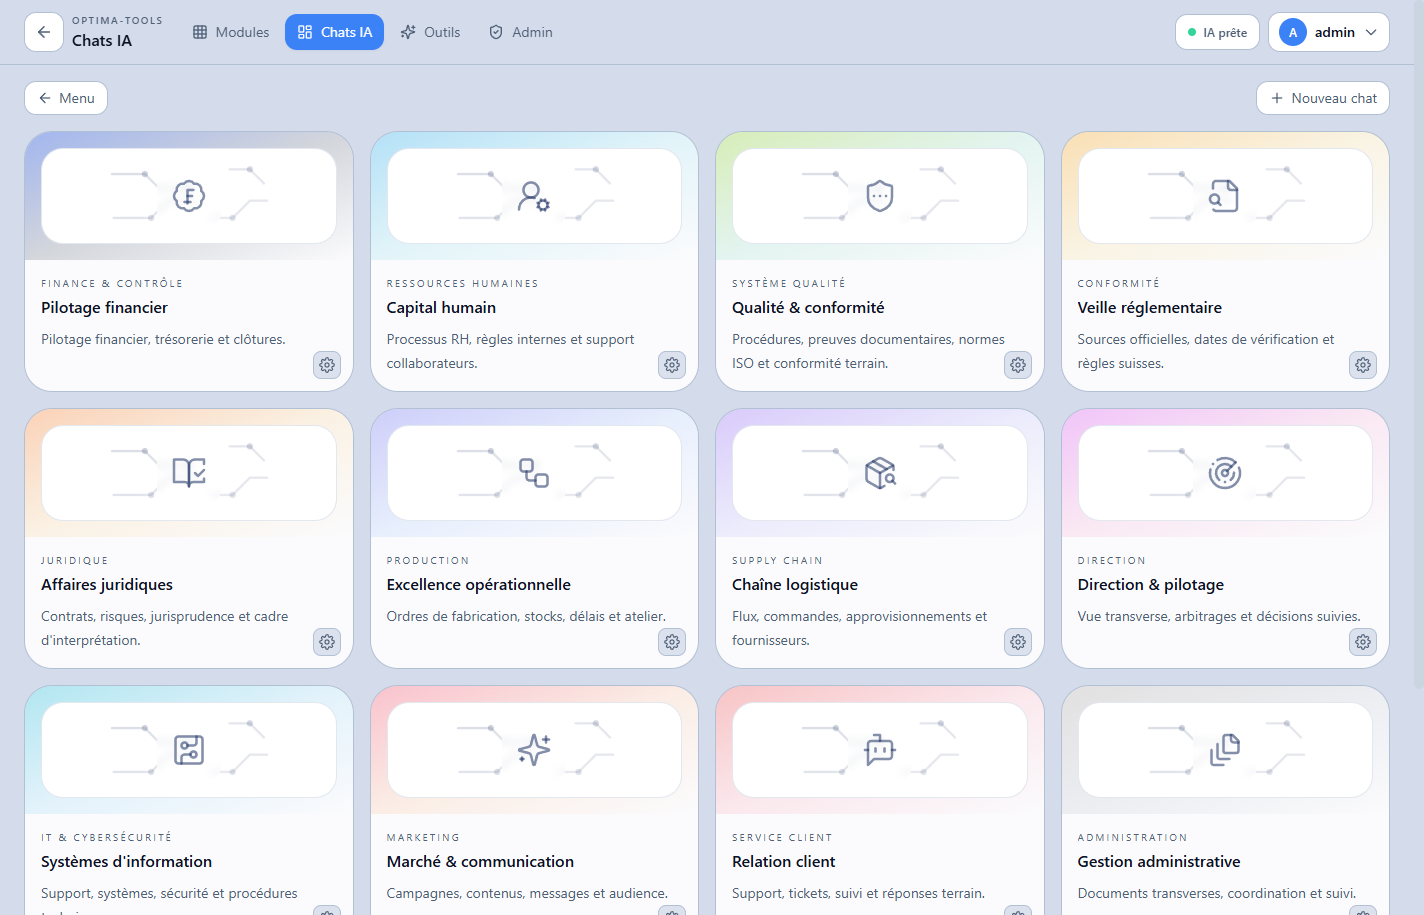The image size is (1424, 915).
Task: Open the Affaires juridiques chat title
Action: click(107, 585)
